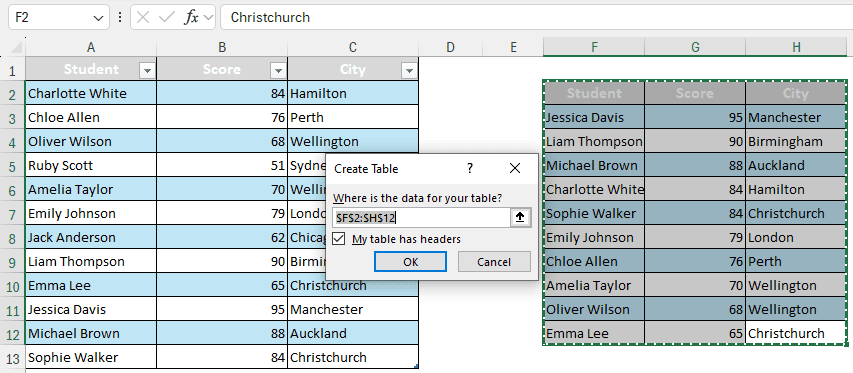The image size is (853, 373).
Task: Click the Insert Function fx icon
Action: 191,17
